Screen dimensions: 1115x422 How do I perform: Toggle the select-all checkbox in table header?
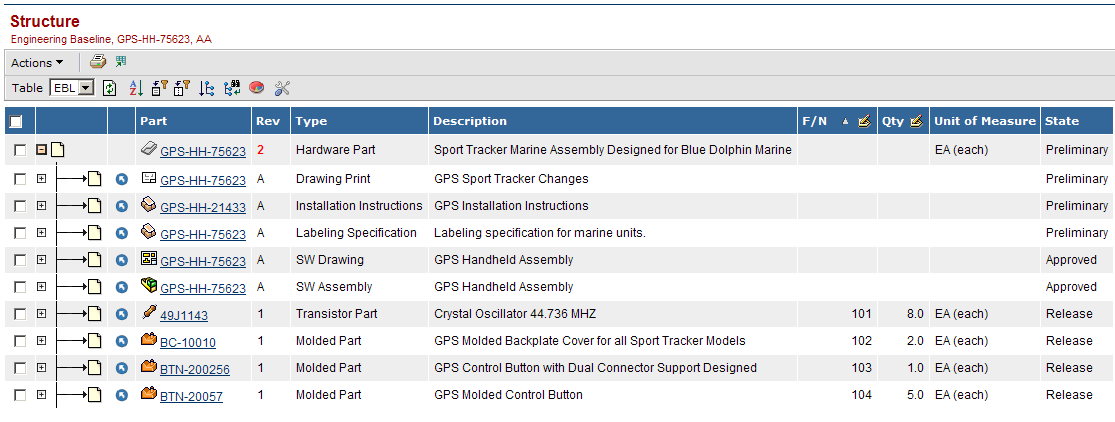click(16, 122)
